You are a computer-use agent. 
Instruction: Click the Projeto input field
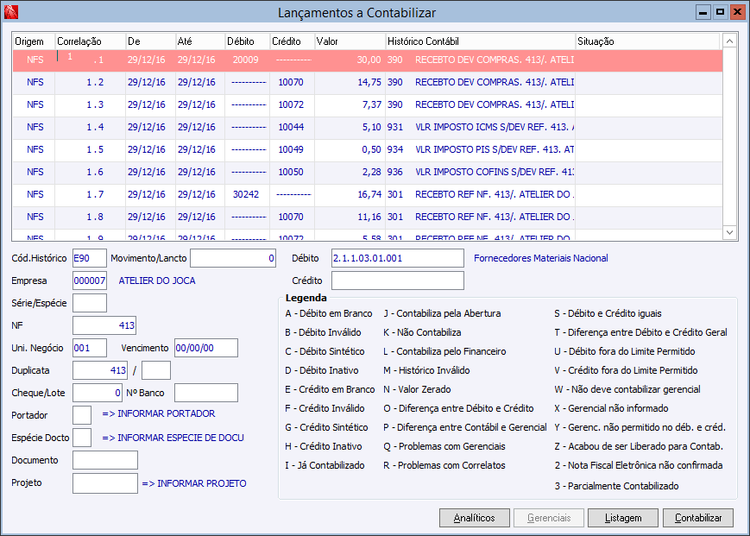(105, 484)
